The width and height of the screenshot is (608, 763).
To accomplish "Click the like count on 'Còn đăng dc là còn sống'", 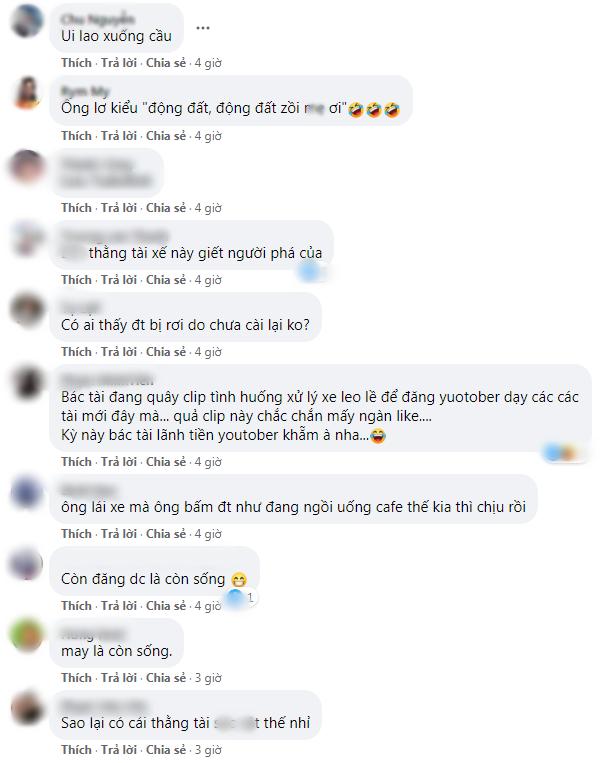I will click(242, 597).
